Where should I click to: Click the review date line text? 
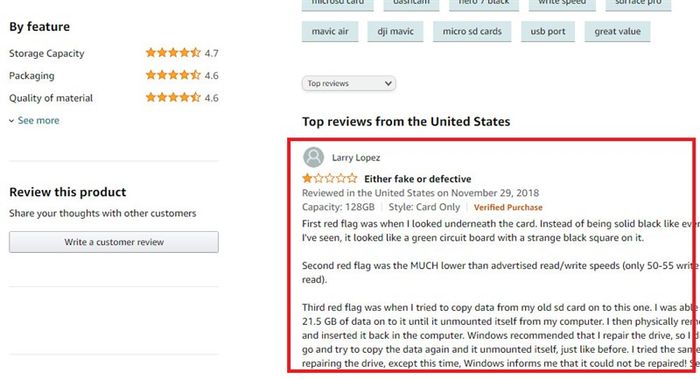pyautogui.click(x=420, y=193)
